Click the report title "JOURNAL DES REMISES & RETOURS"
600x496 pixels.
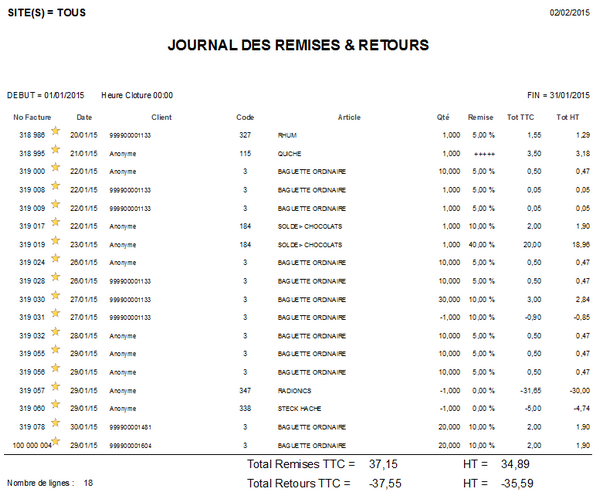[x=298, y=45]
